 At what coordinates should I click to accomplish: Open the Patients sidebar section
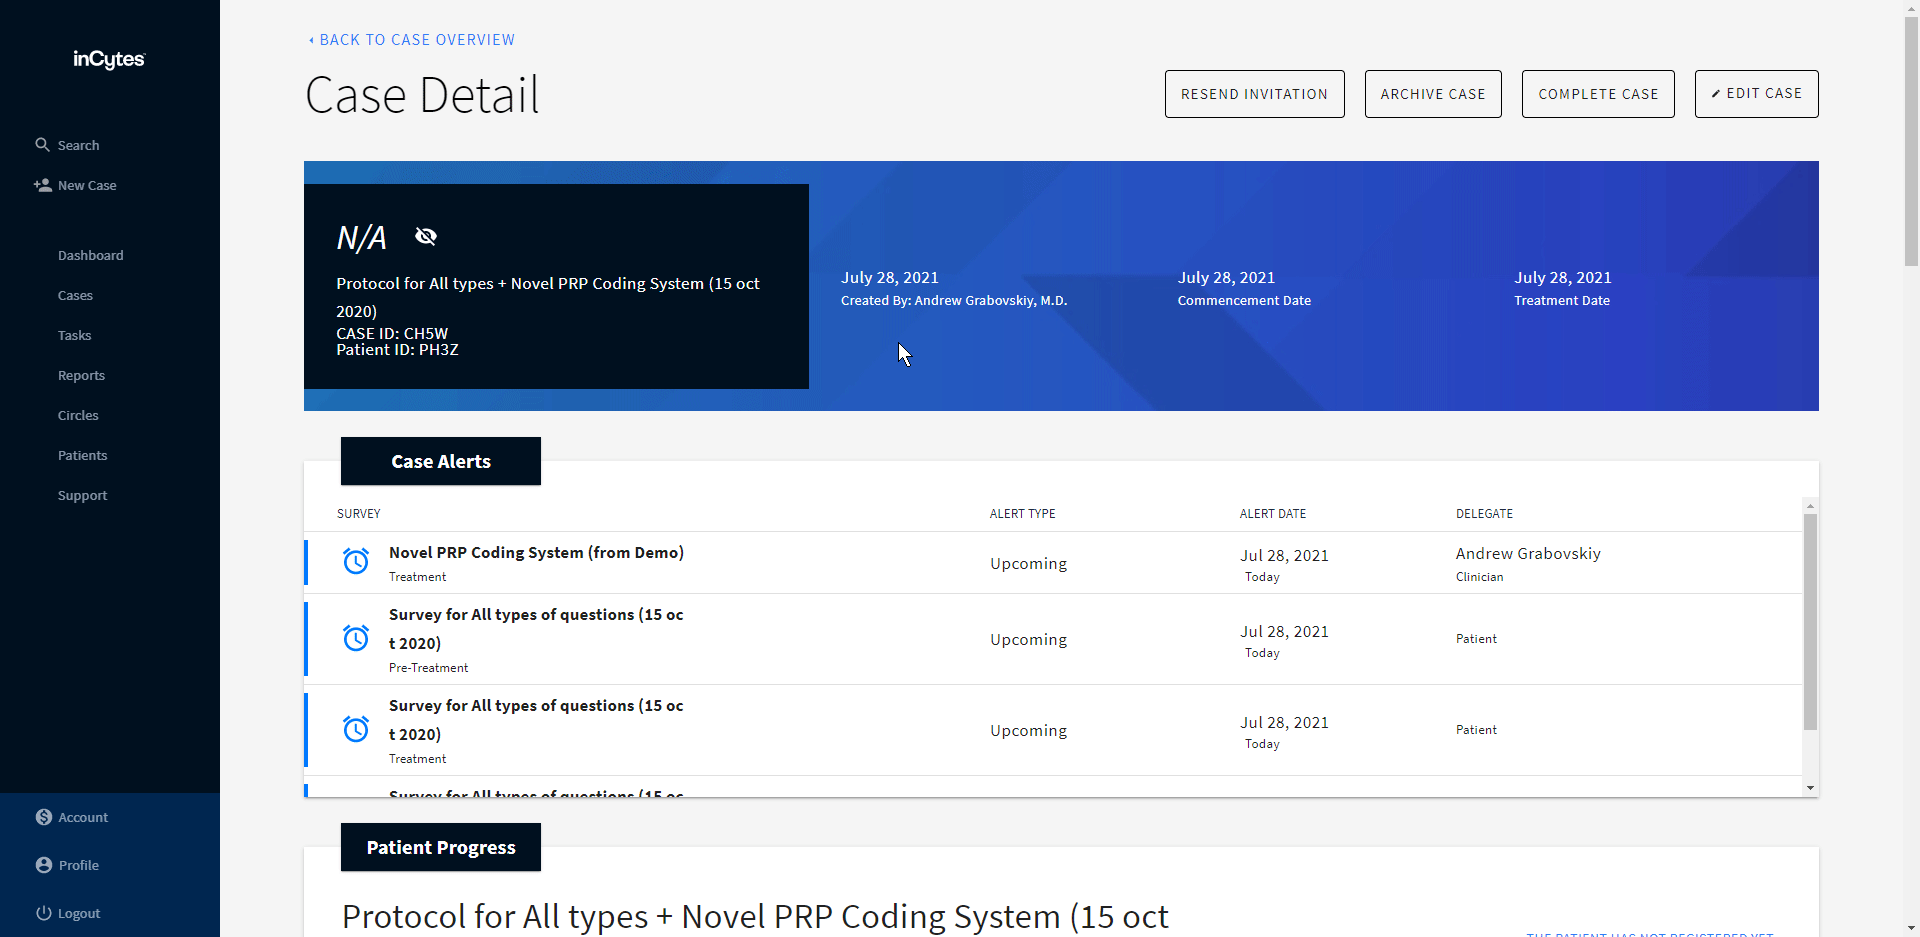[82, 455]
